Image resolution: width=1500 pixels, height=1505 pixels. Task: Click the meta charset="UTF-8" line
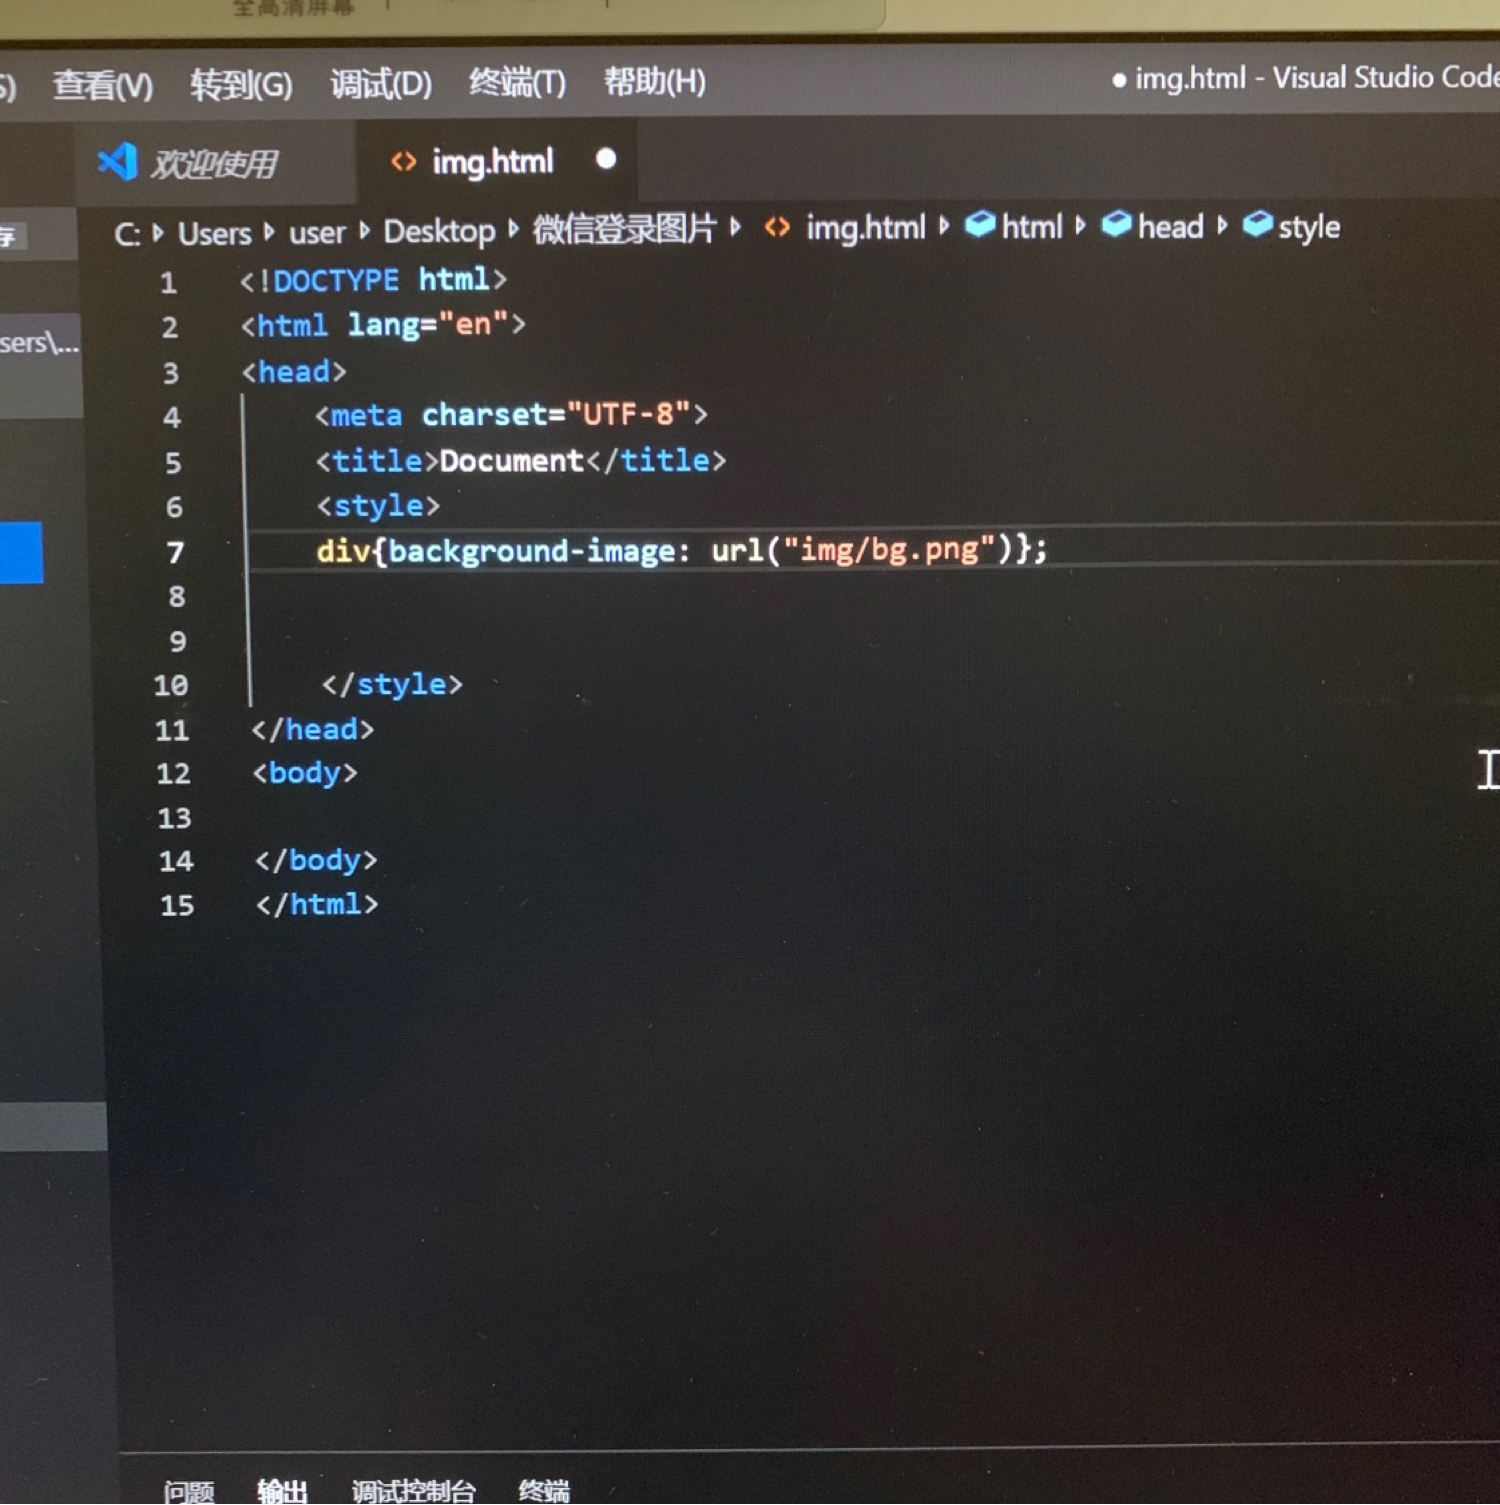tap(511, 415)
